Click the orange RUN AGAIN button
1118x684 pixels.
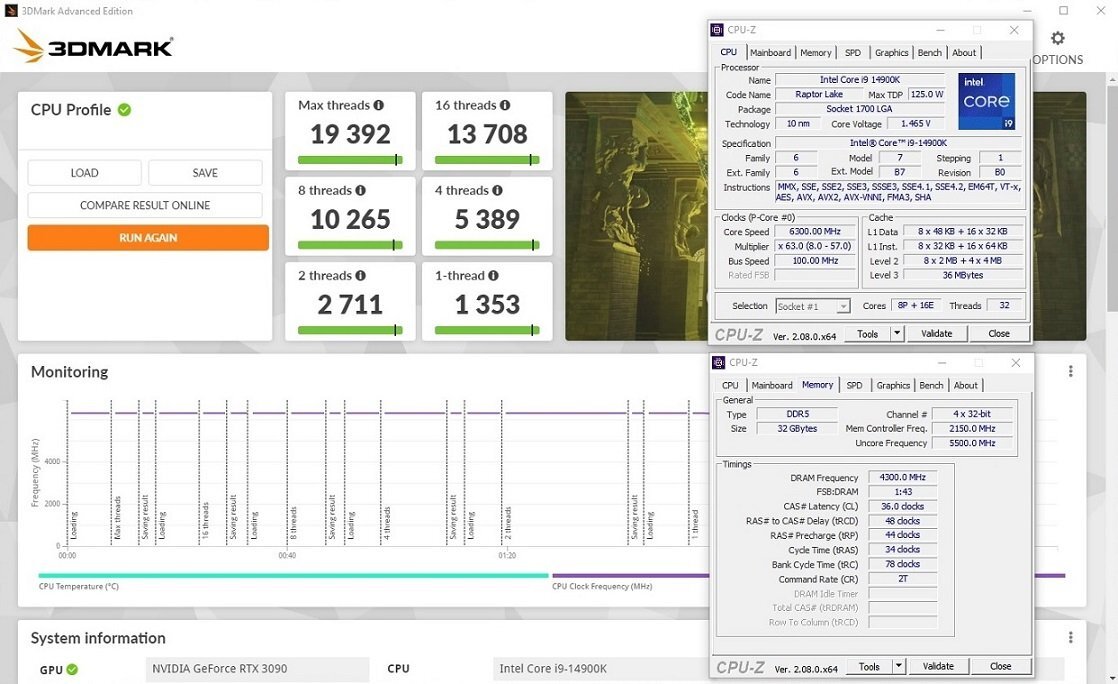click(148, 238)
